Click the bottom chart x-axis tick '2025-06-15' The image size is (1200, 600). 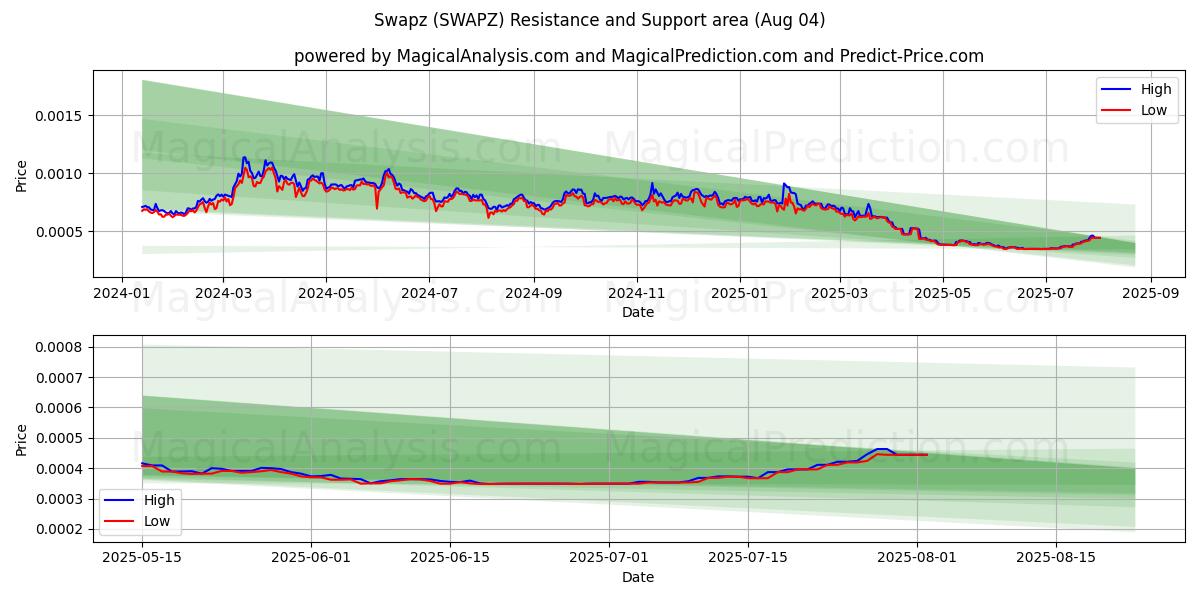pyautogui.click(x=450, y=559)
